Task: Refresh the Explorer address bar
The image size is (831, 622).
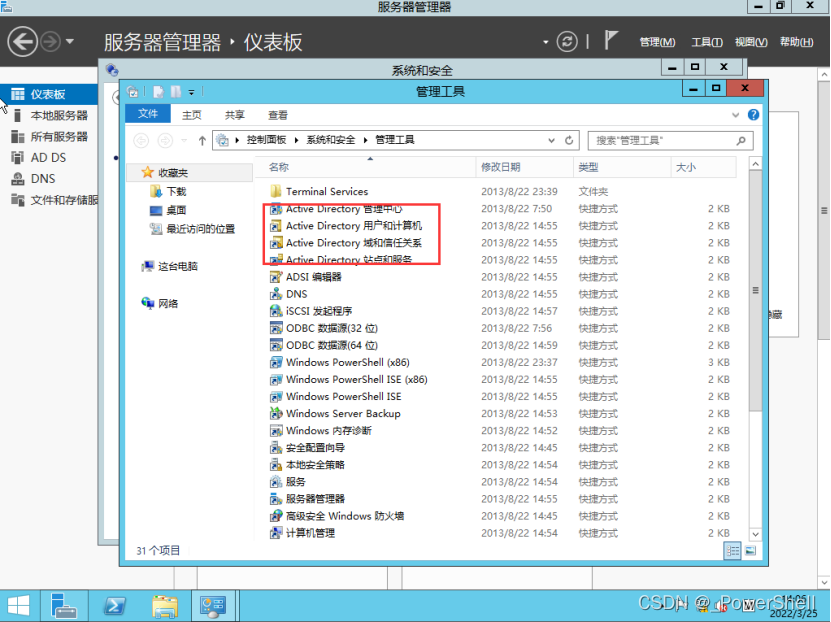Action: pyautogui.click(x=569, y=140)
